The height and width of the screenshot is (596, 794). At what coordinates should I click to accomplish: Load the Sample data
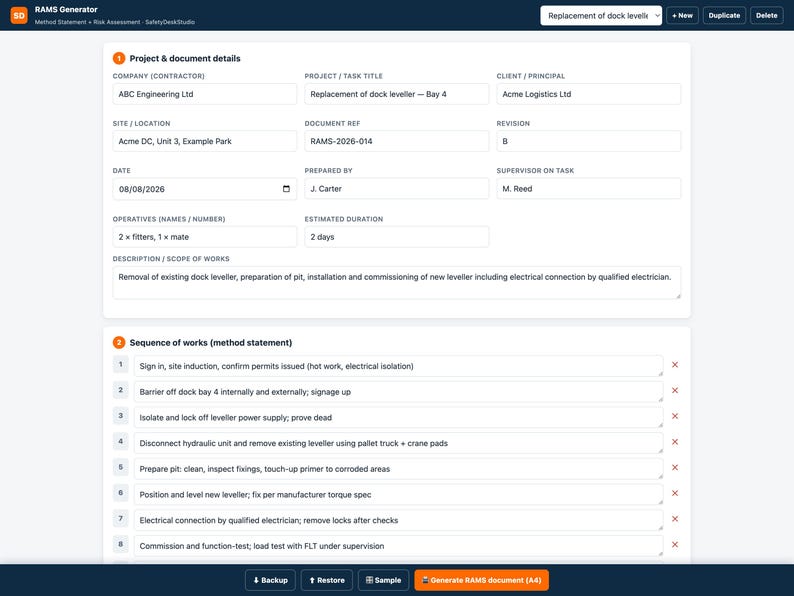(x=383, y=580)
